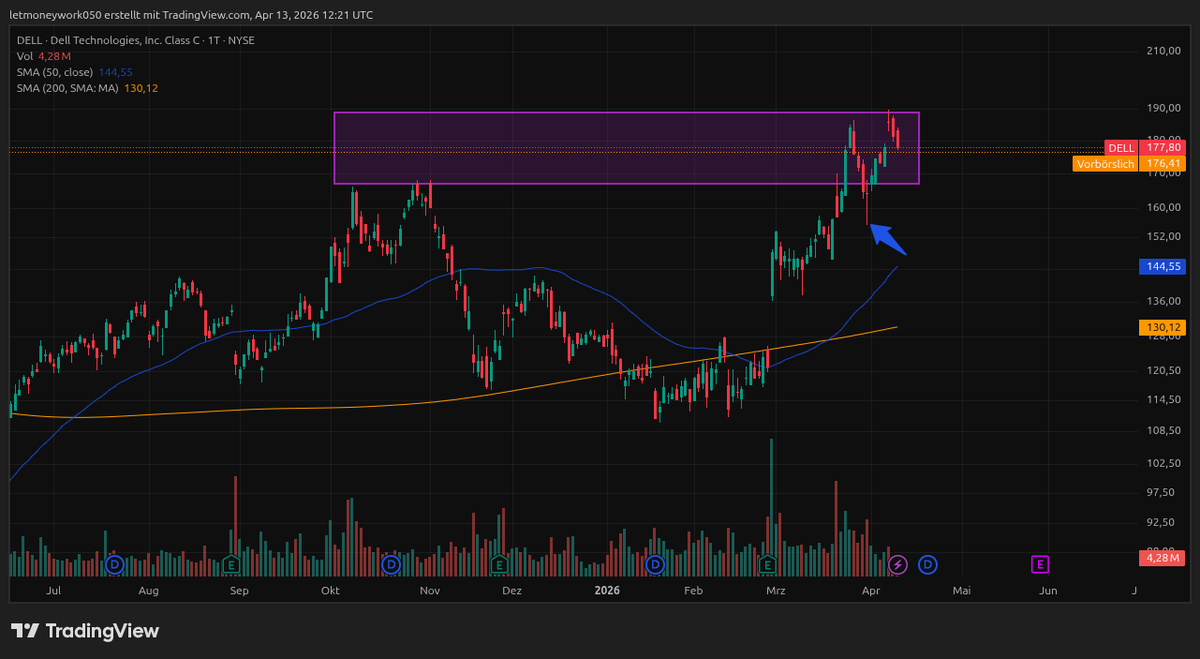Select the red volume axis label 4,28 M
Image resolution: width=1200 pixels, height=659 pixels.
pos(1163,557)
